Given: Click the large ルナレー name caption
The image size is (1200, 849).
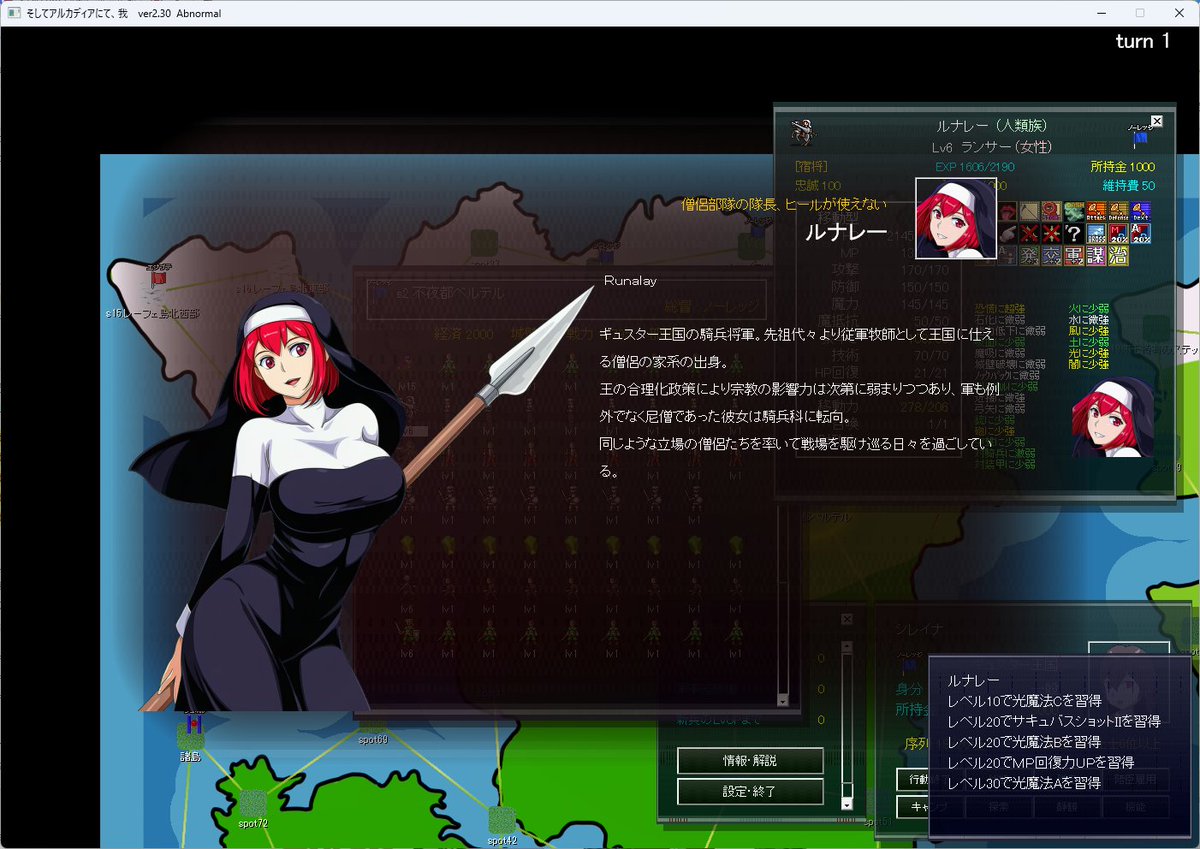Looking at the screenshot, I should (x=846, y=232).
